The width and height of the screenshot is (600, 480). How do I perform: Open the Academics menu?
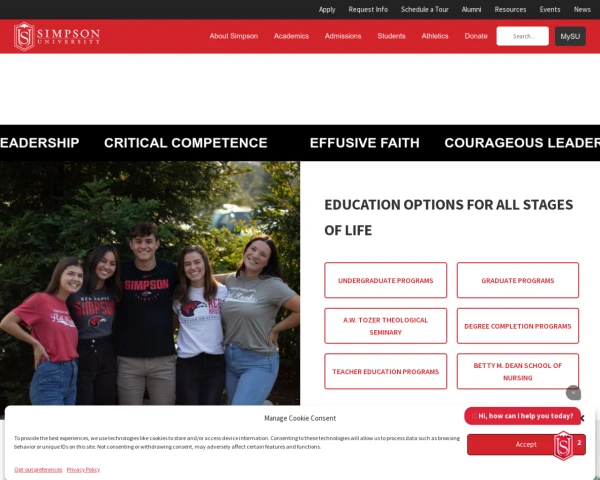[291, 36]
